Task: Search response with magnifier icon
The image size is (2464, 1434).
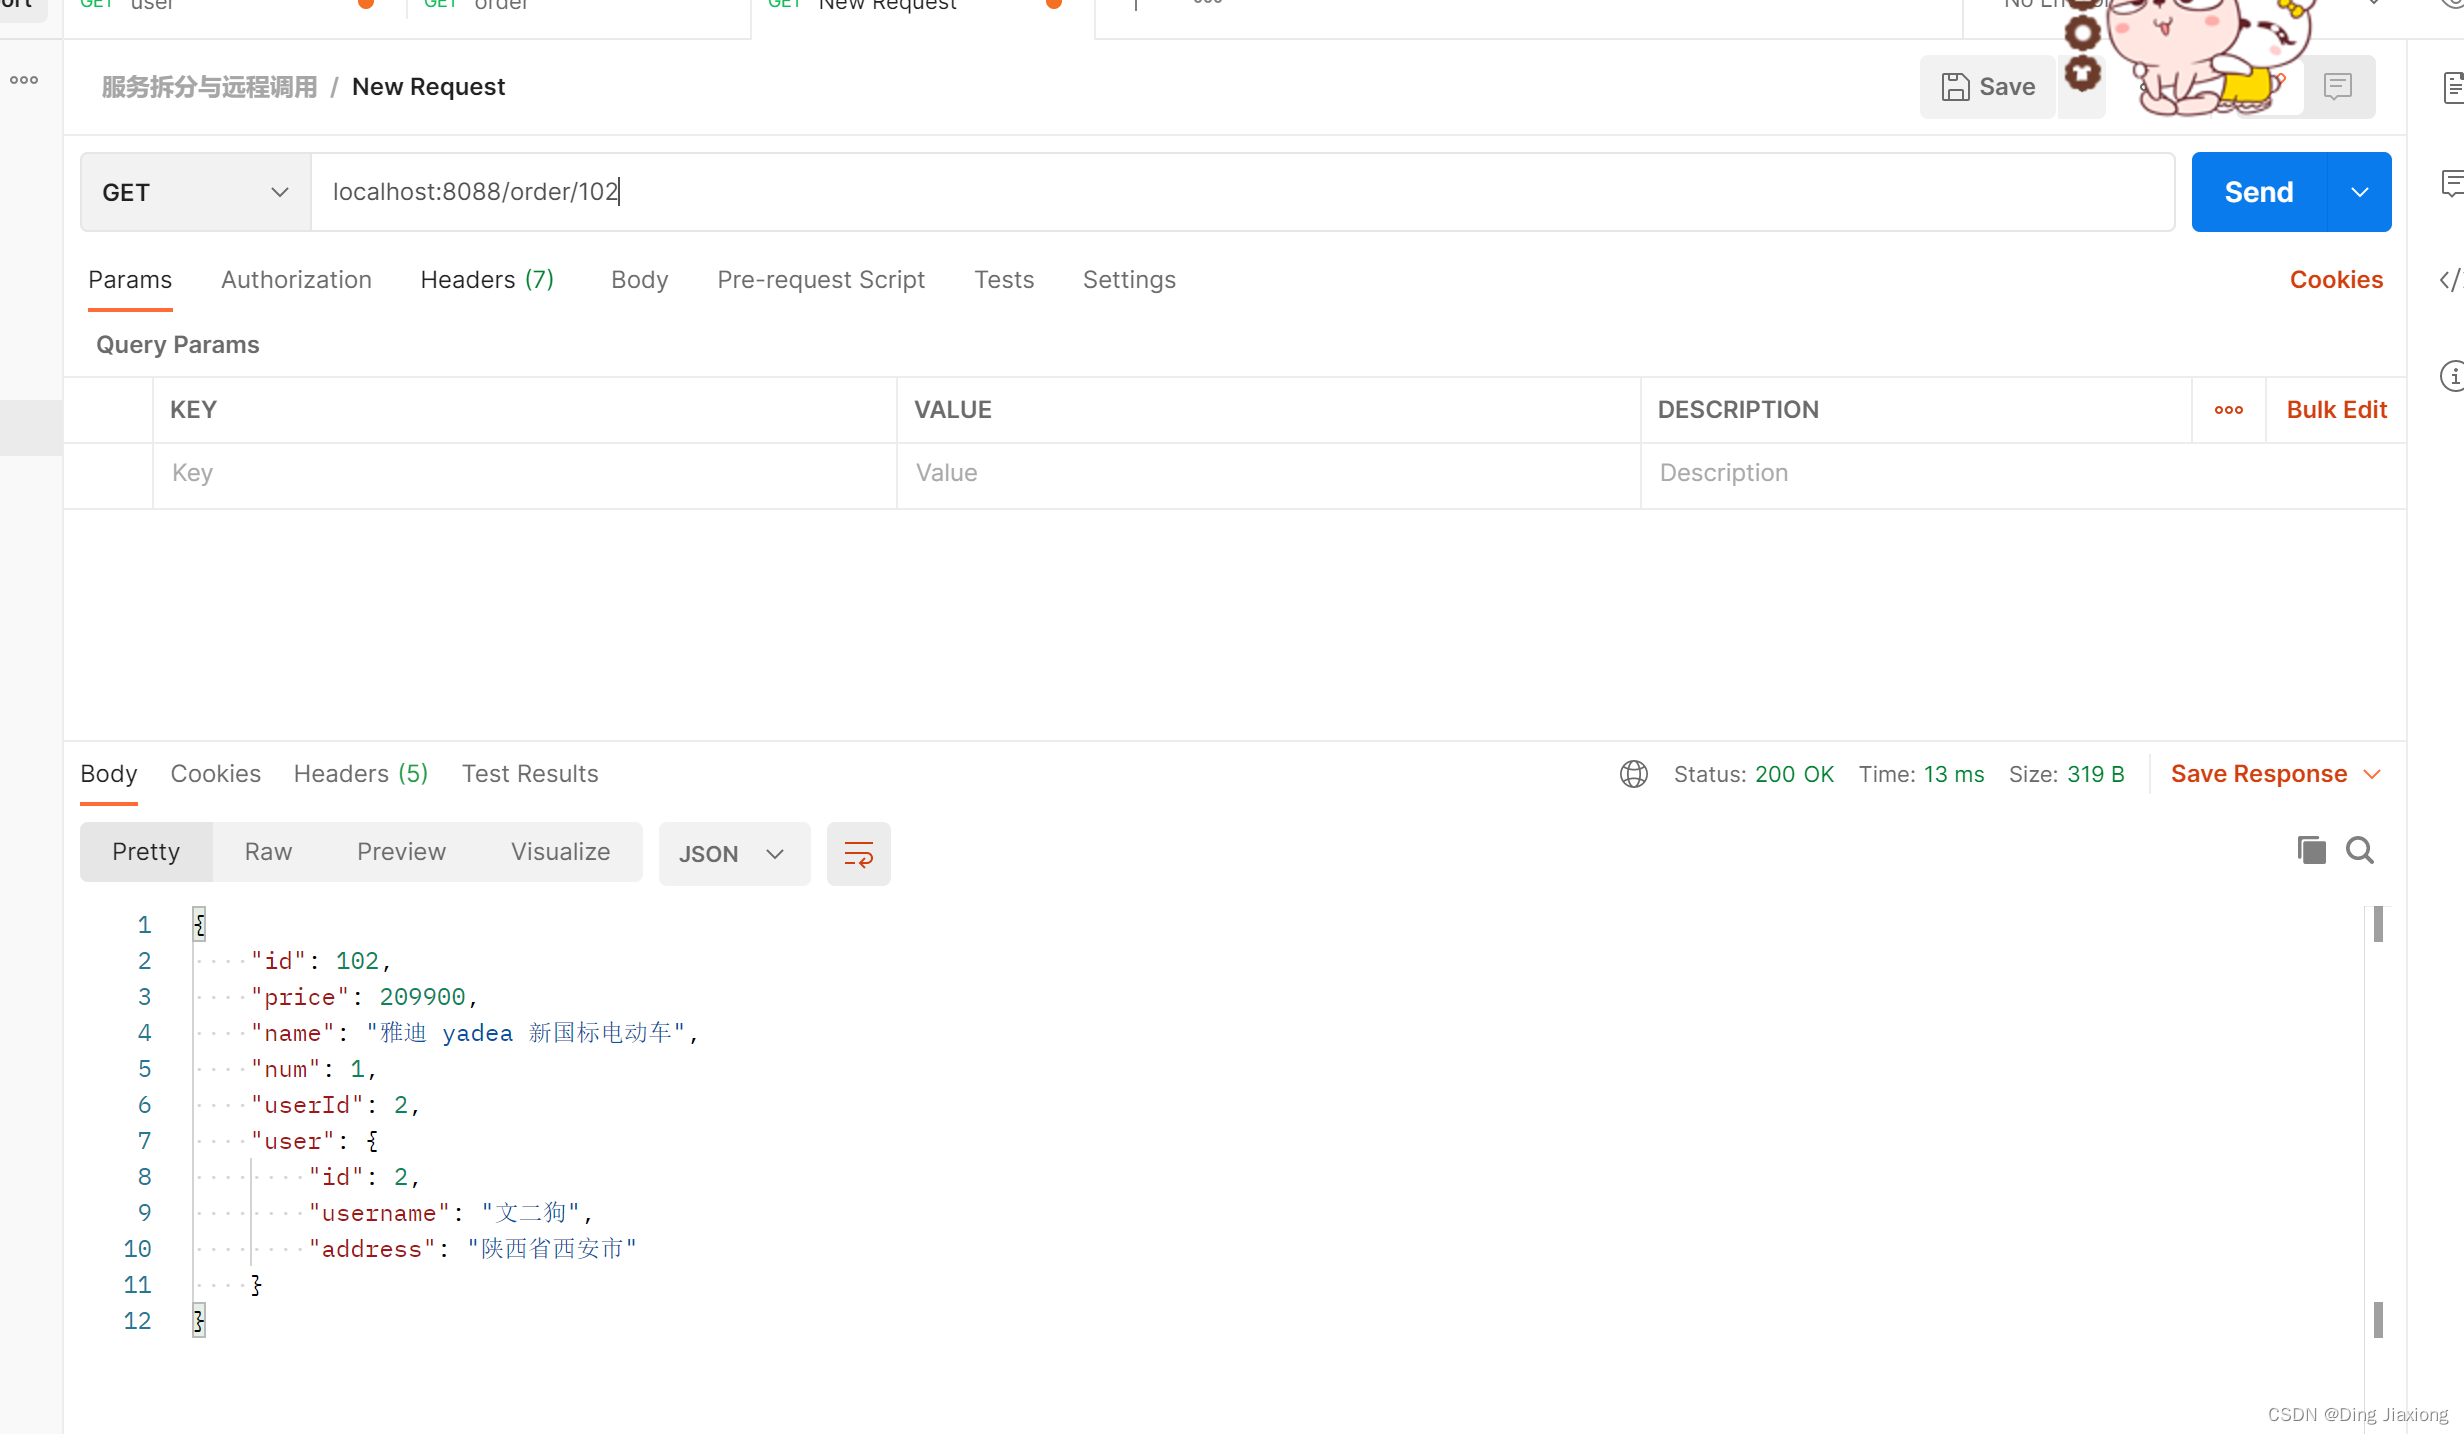Action: 2360,850
